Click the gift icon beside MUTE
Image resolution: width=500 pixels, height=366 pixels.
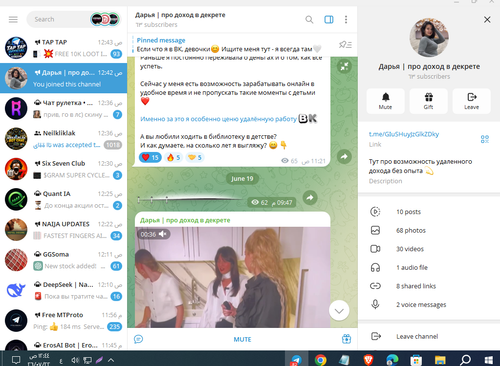click(346, 339)
